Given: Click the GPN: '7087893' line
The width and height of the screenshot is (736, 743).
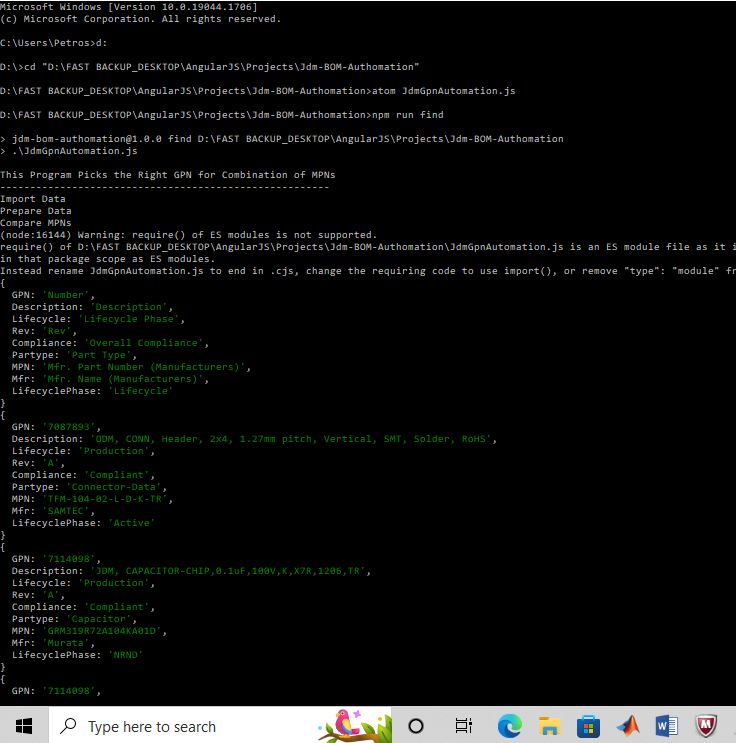Looking at the screenshot, I should coord(56,427).
